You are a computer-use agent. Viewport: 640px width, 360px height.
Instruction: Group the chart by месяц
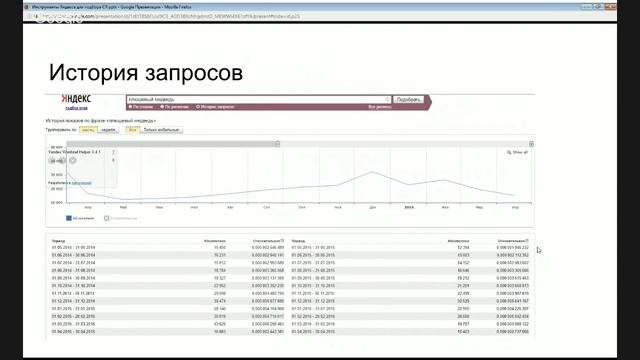[x=88, y=130]
